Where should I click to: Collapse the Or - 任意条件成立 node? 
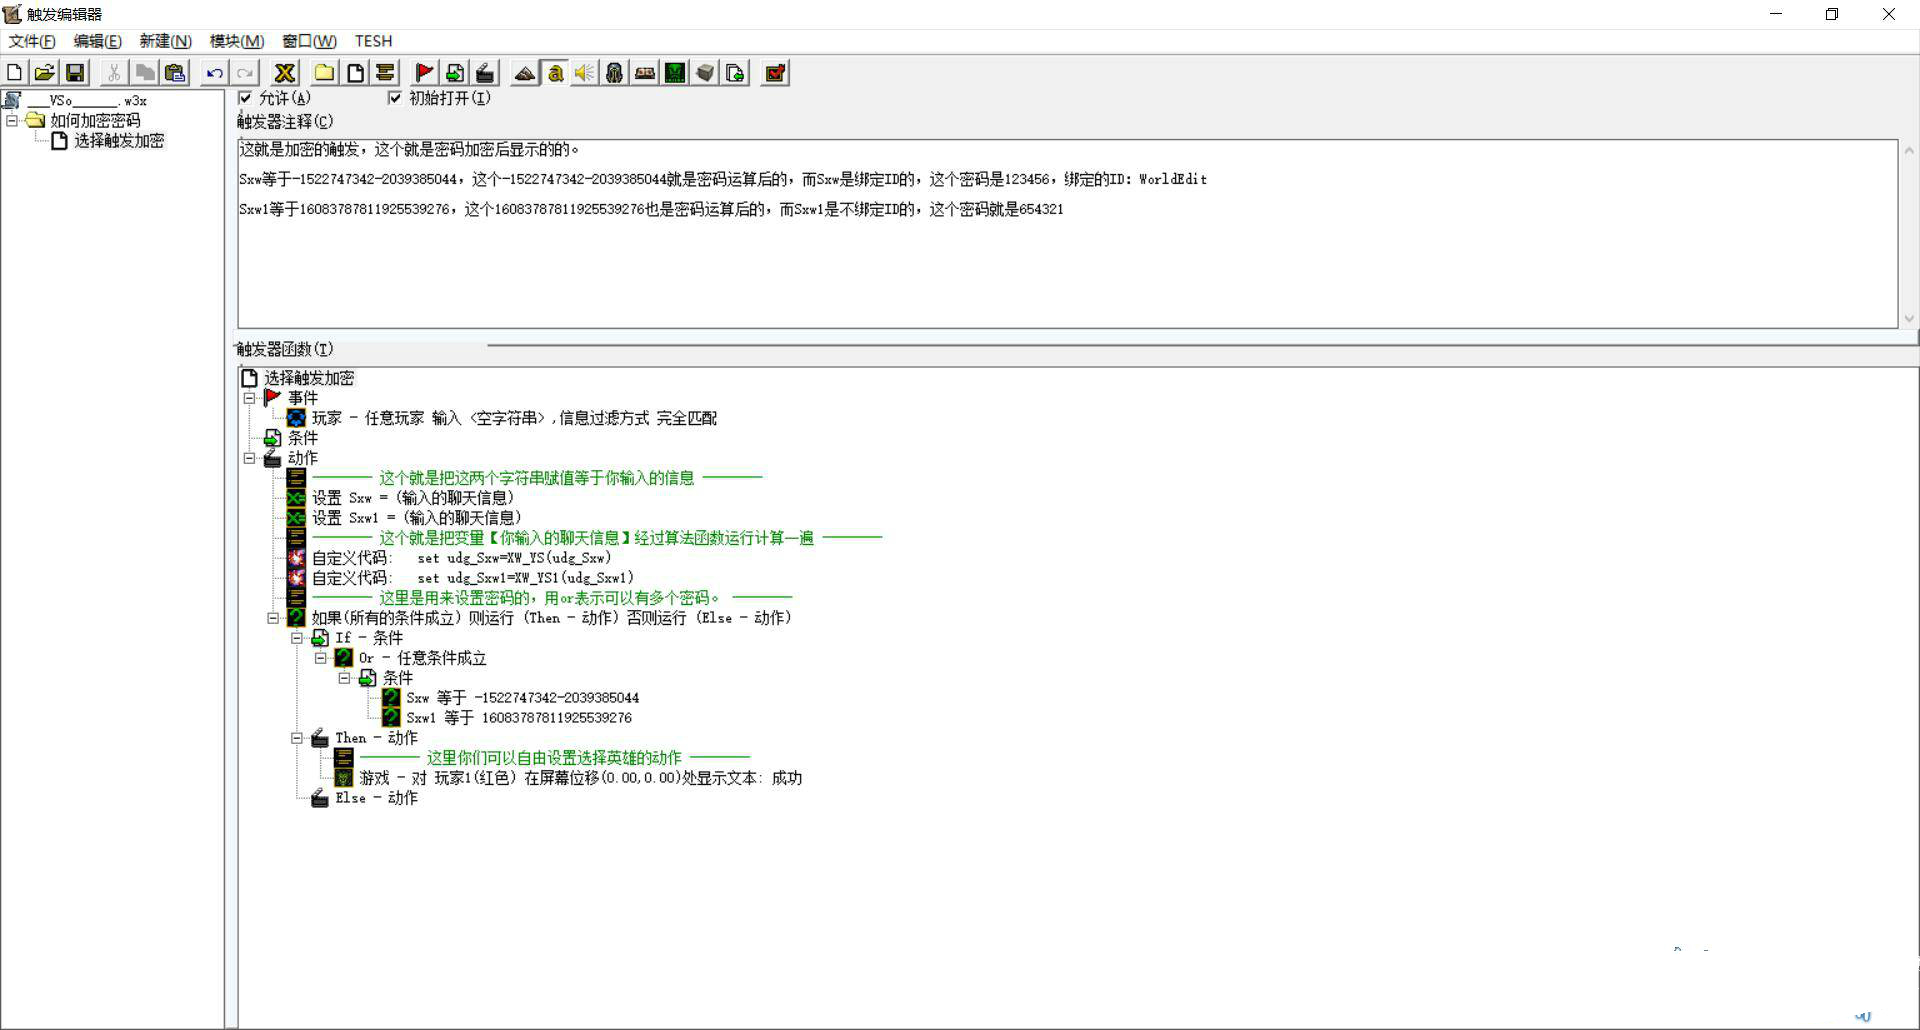[320, 658]
